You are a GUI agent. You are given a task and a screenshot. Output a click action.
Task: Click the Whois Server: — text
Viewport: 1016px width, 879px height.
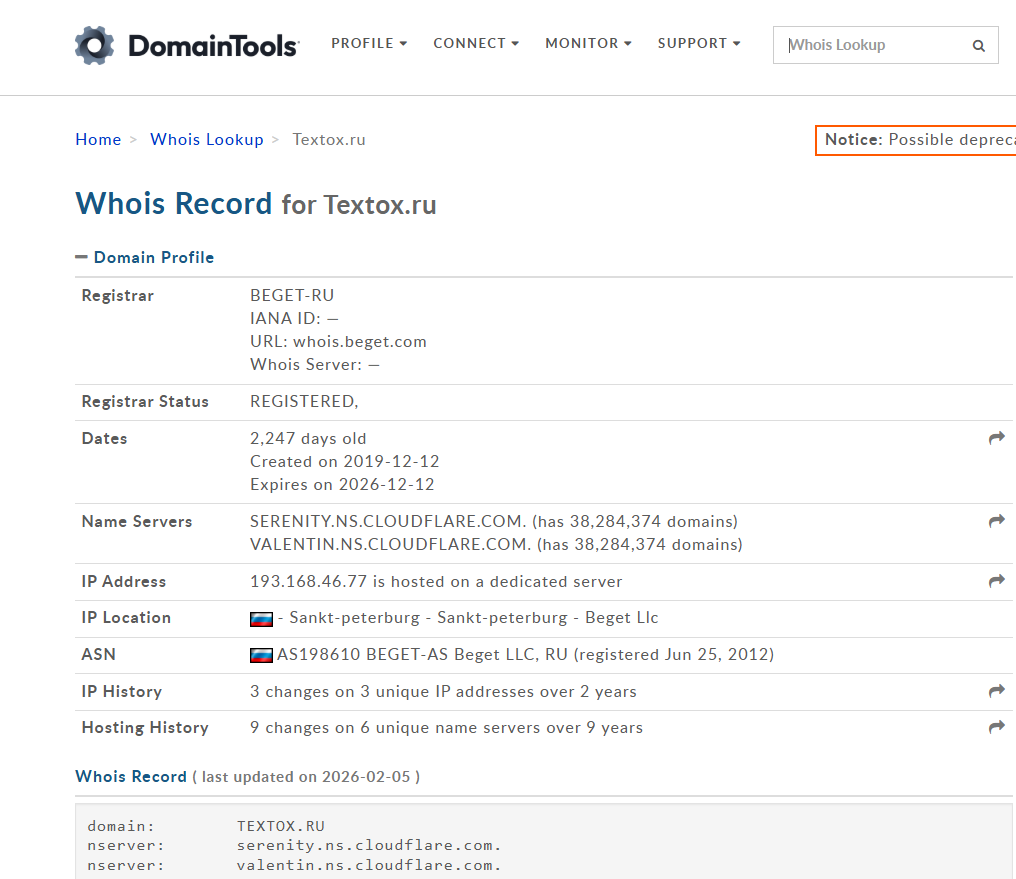click(315, 365)
